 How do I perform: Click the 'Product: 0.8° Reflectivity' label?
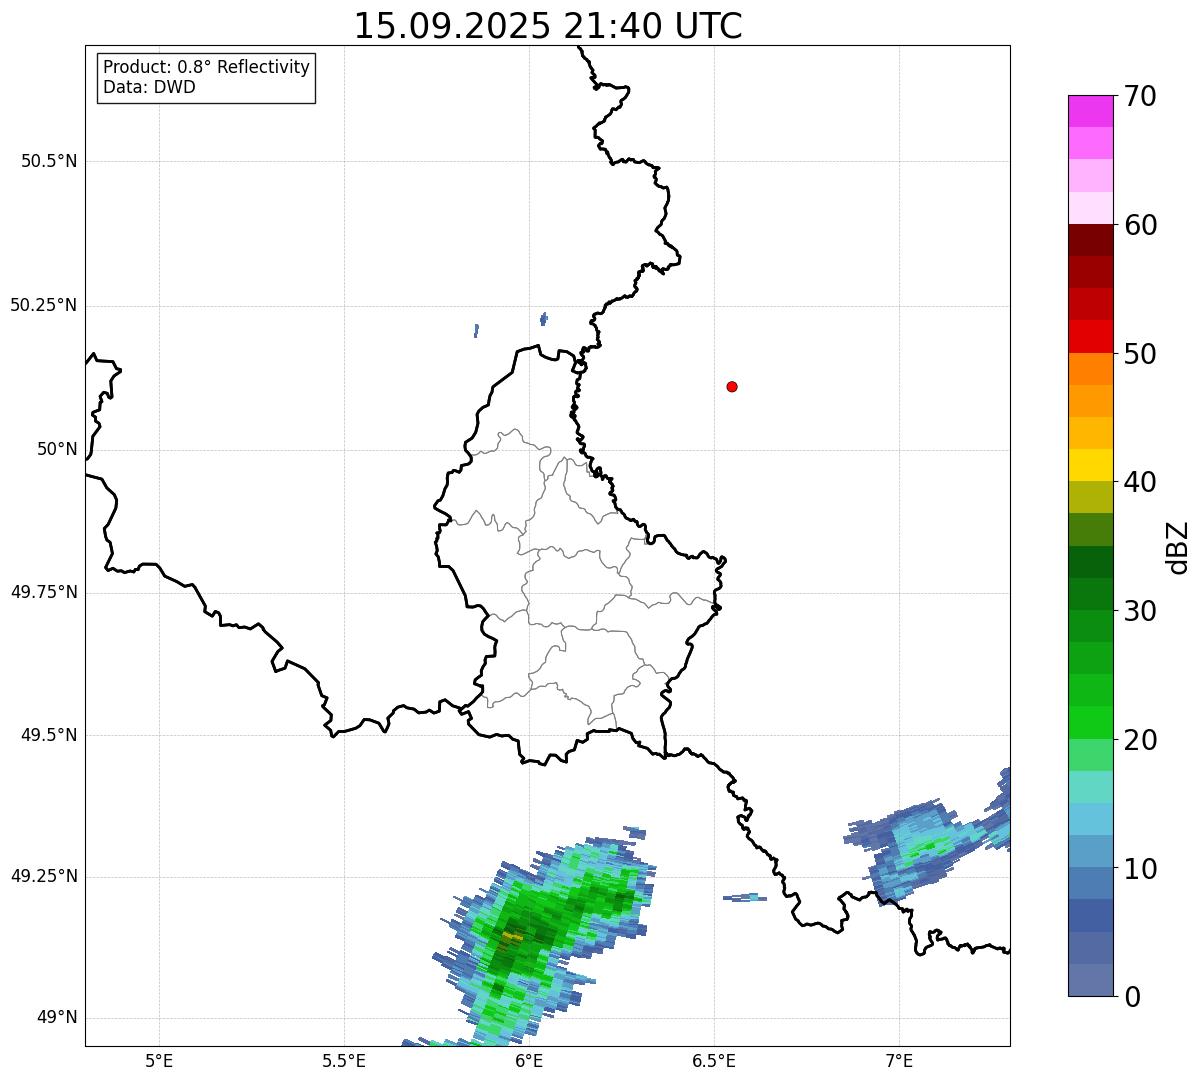coord(207,67)
